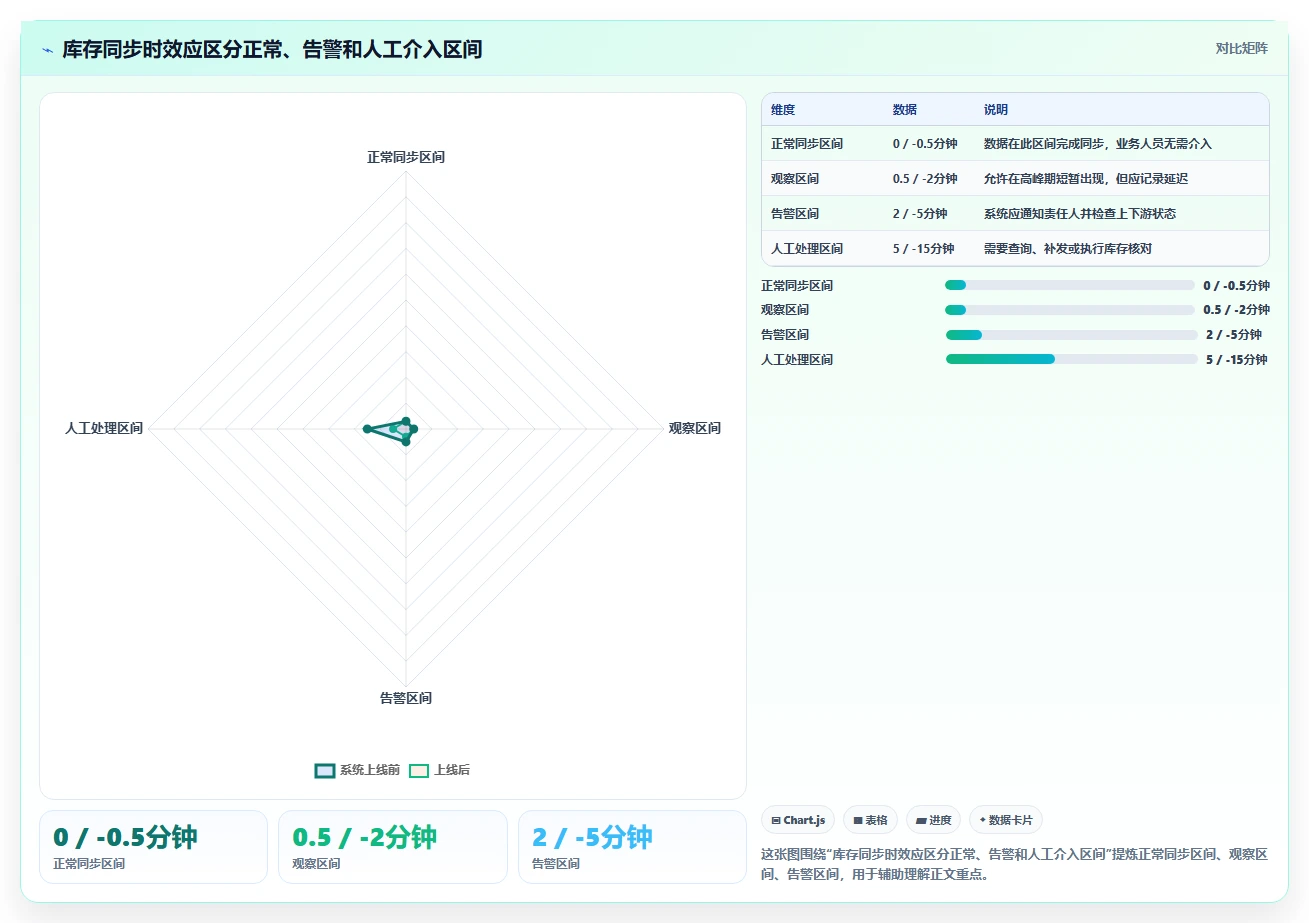Click the 对比矩阵 label in header
The height and width of the screenshot is (923, 1309).
pyautogui.click(x=1241, y=49)
